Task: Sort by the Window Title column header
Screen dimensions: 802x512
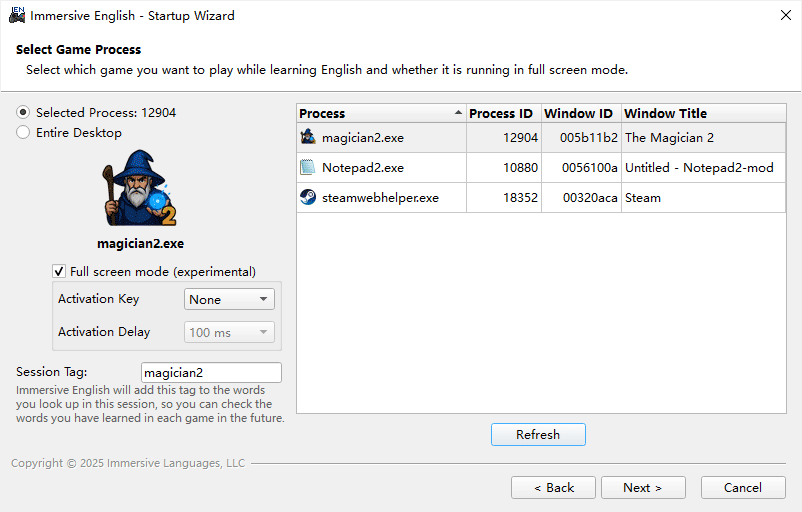Action: (704, 113)
